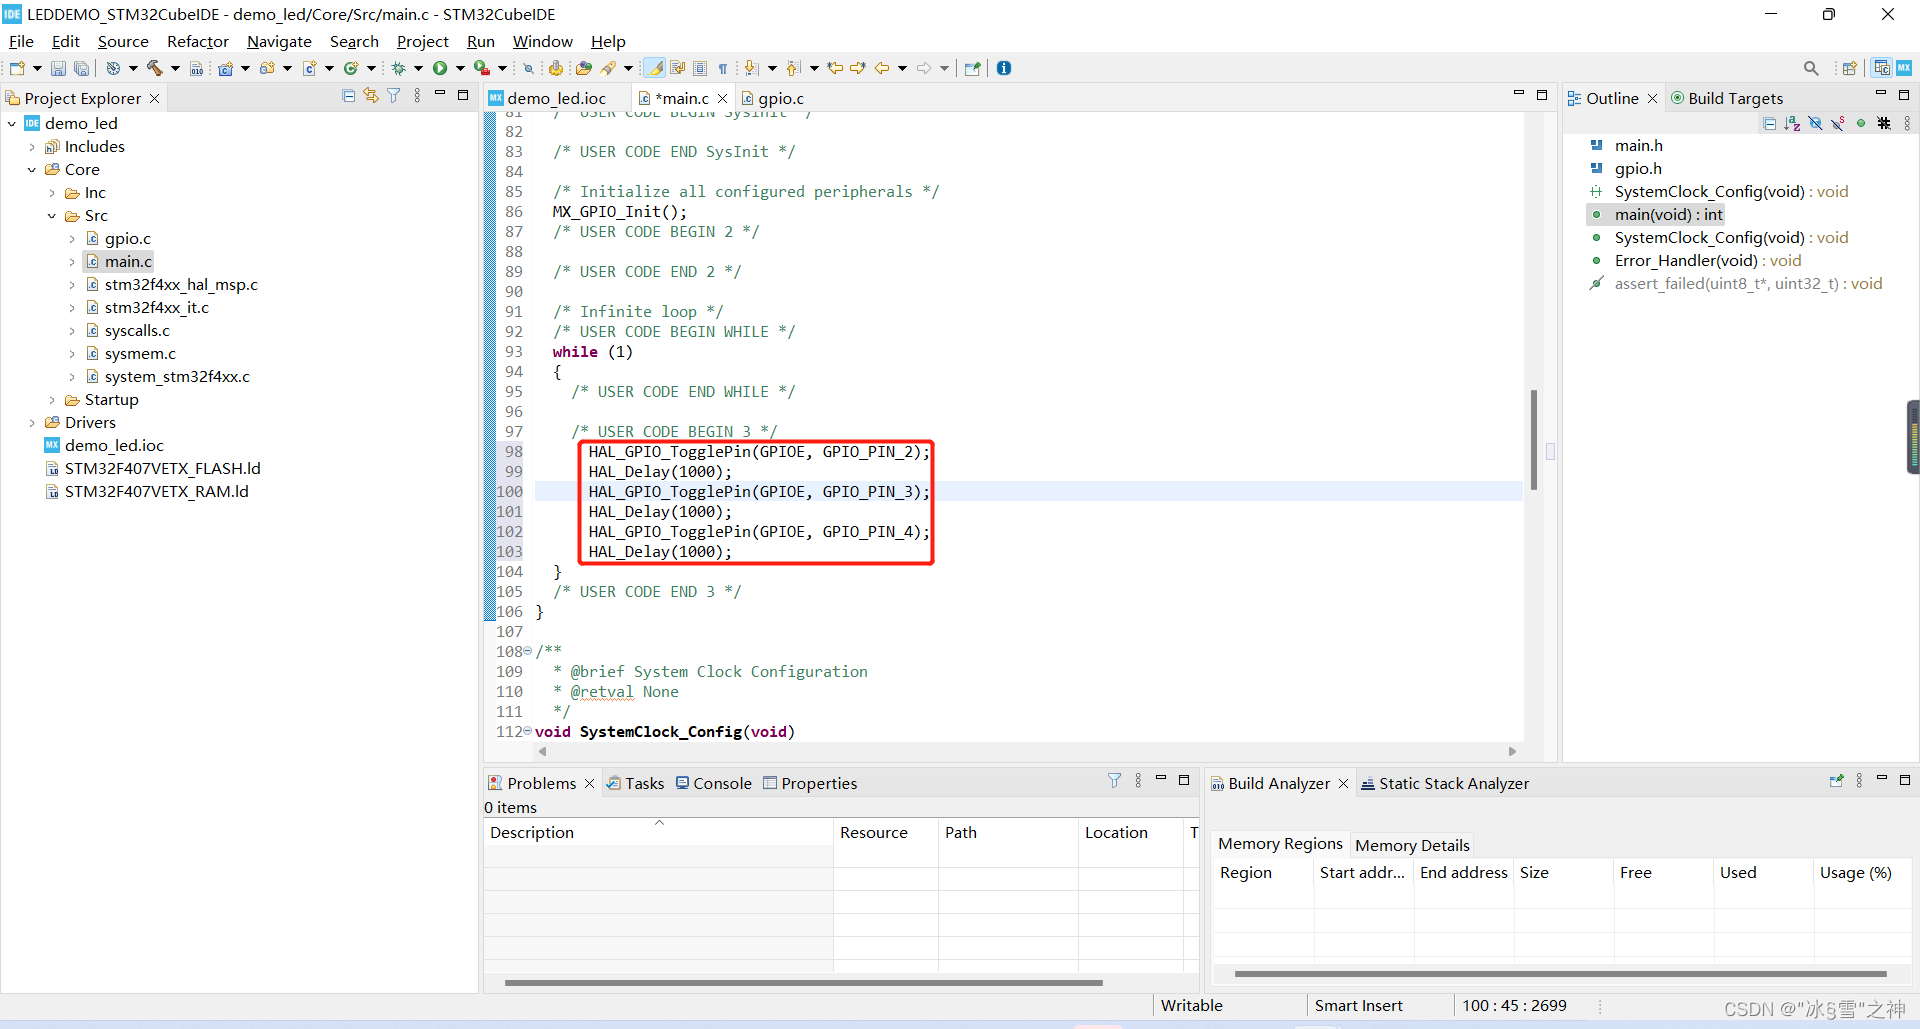The height and width of the screenshot is (1029, 1920).
Task: Click the Build Analyzer horizontal scrollbar
Action: tap(1560, 973)
